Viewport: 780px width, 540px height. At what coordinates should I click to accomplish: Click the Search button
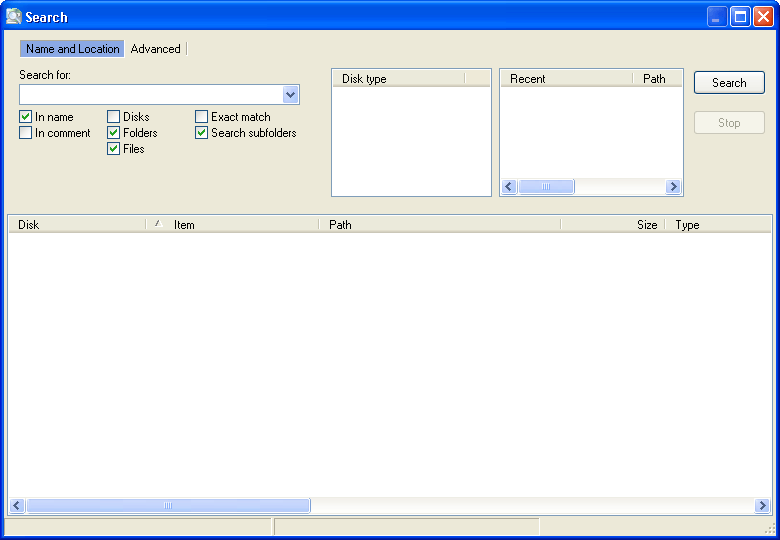point(729,83)
